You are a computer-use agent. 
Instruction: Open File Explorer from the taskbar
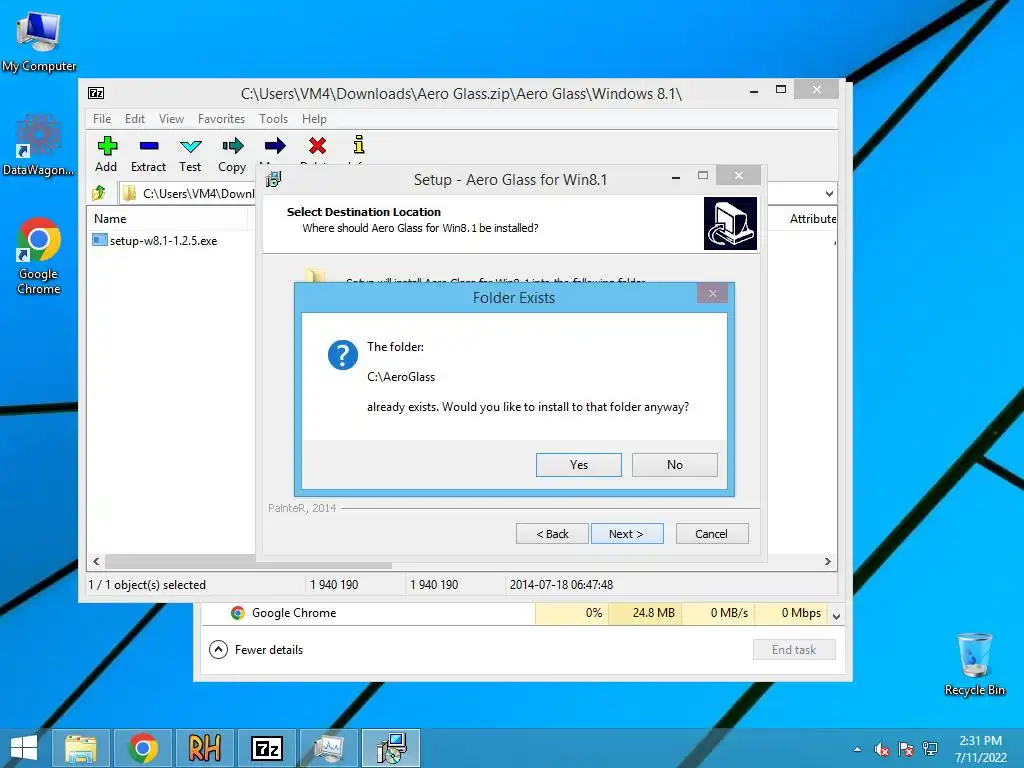click(x=80, y=748)
